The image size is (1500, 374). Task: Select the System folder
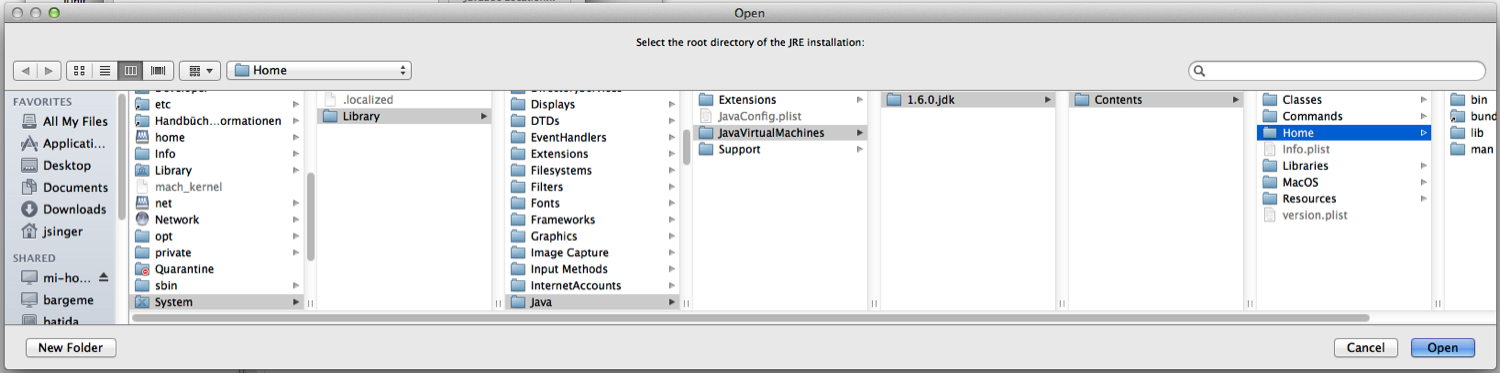[217, 302]
